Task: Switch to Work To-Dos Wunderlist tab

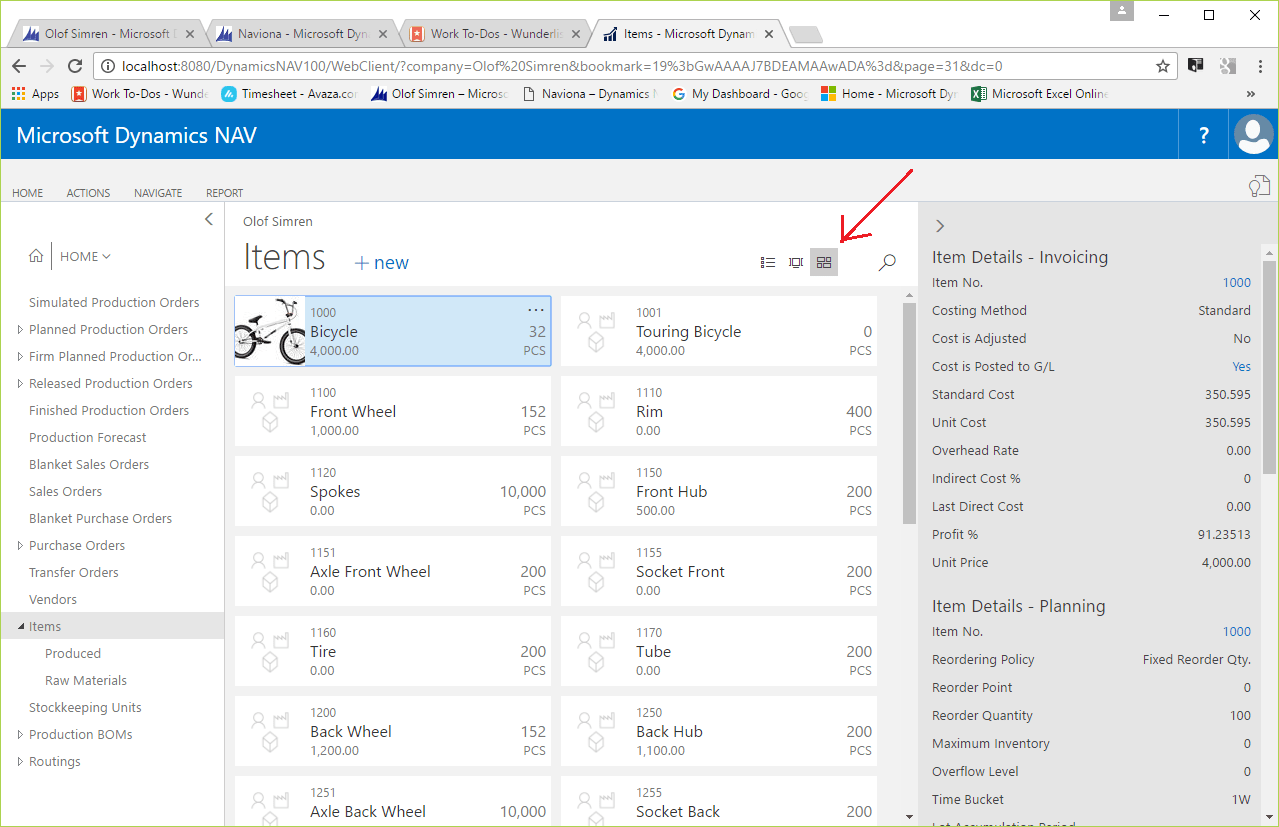Action: (494, 34)
